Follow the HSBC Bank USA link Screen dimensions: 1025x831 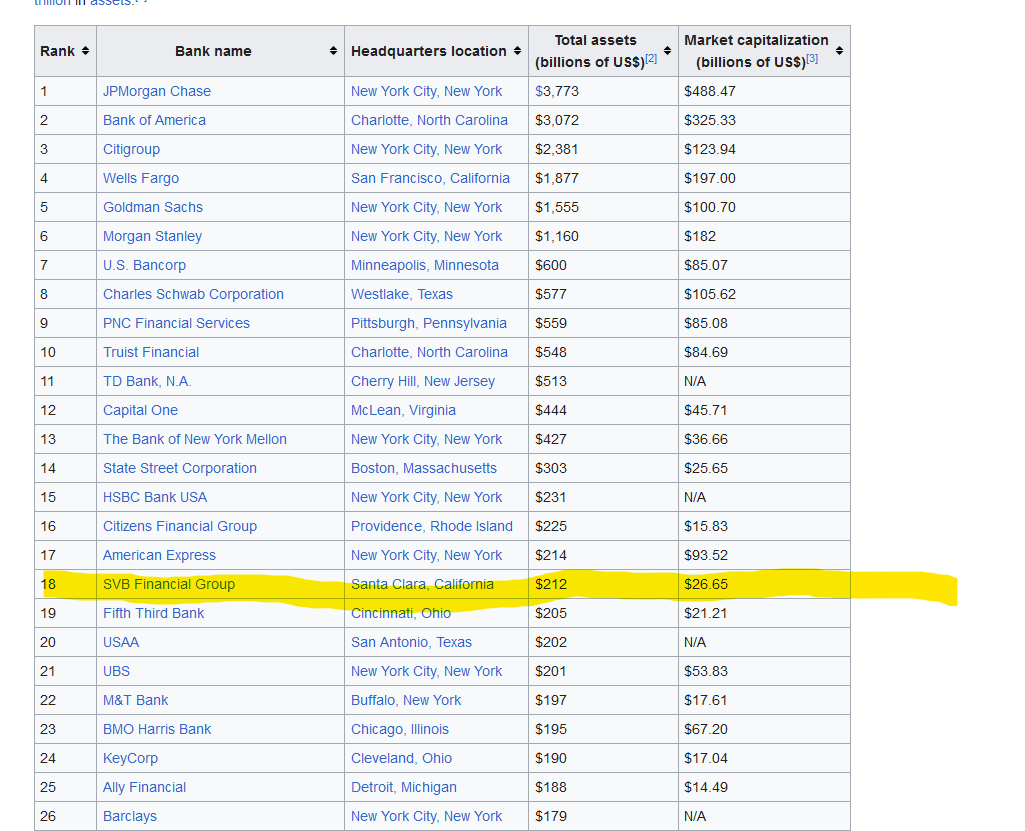[x=155, y=497]
